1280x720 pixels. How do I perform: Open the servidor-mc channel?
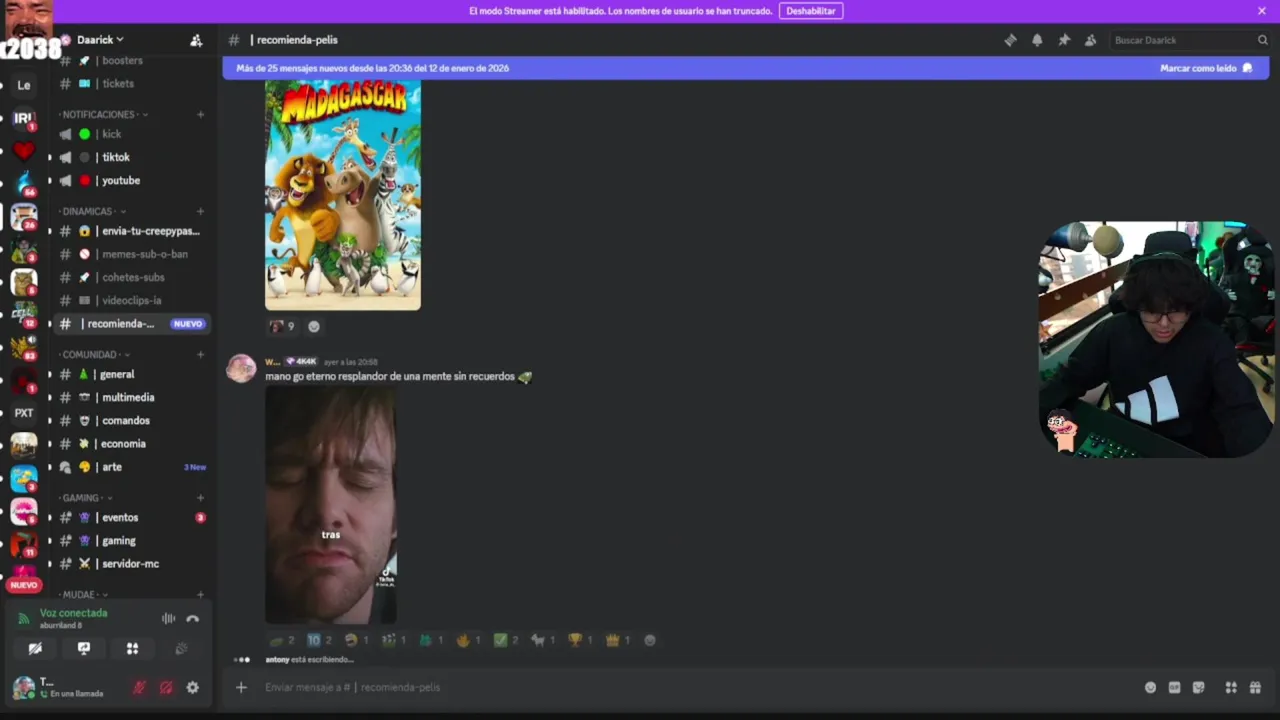coord(132,564)
